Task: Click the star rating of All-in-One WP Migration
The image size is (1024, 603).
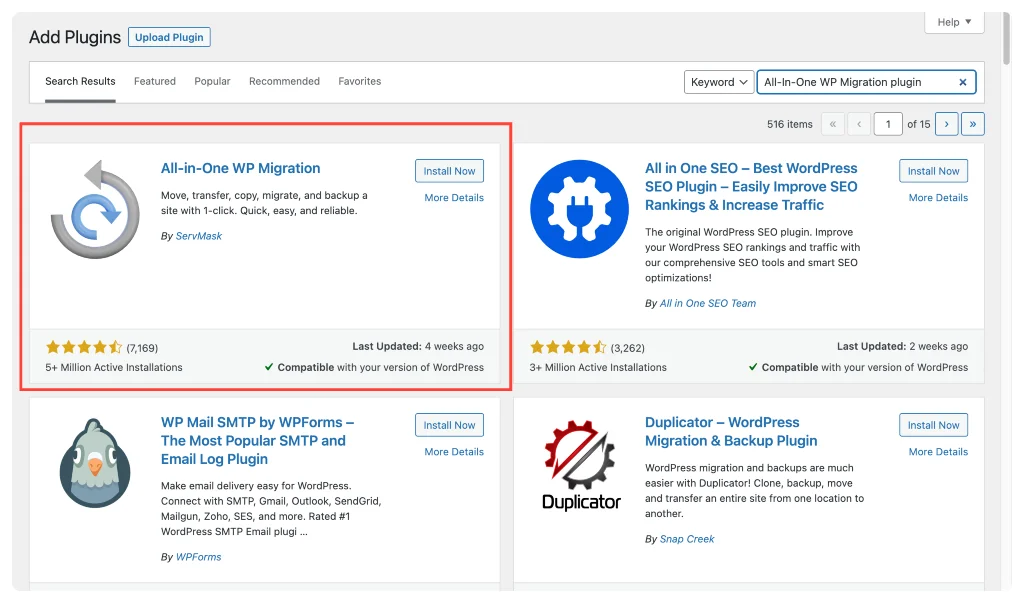Action: 84,348
